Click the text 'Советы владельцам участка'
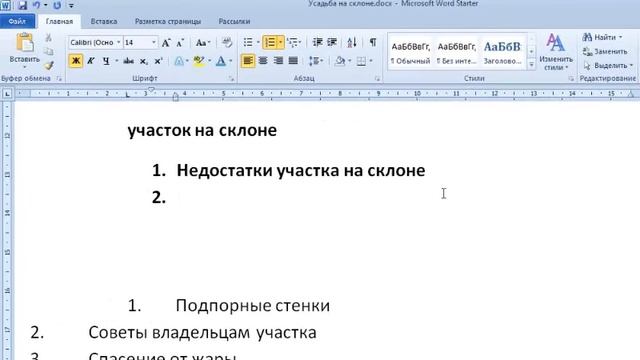This screenshot has width=640, height=360. (x=202, y=333)
